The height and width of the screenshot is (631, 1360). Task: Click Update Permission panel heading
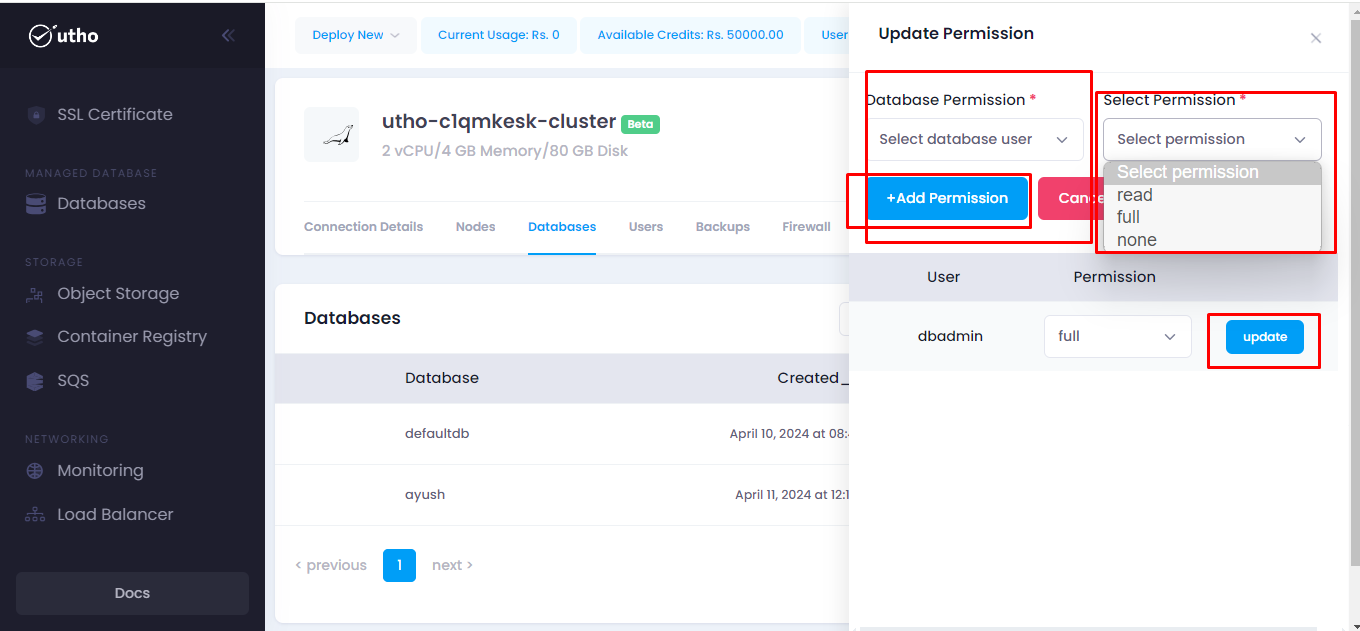click(956, 34)
